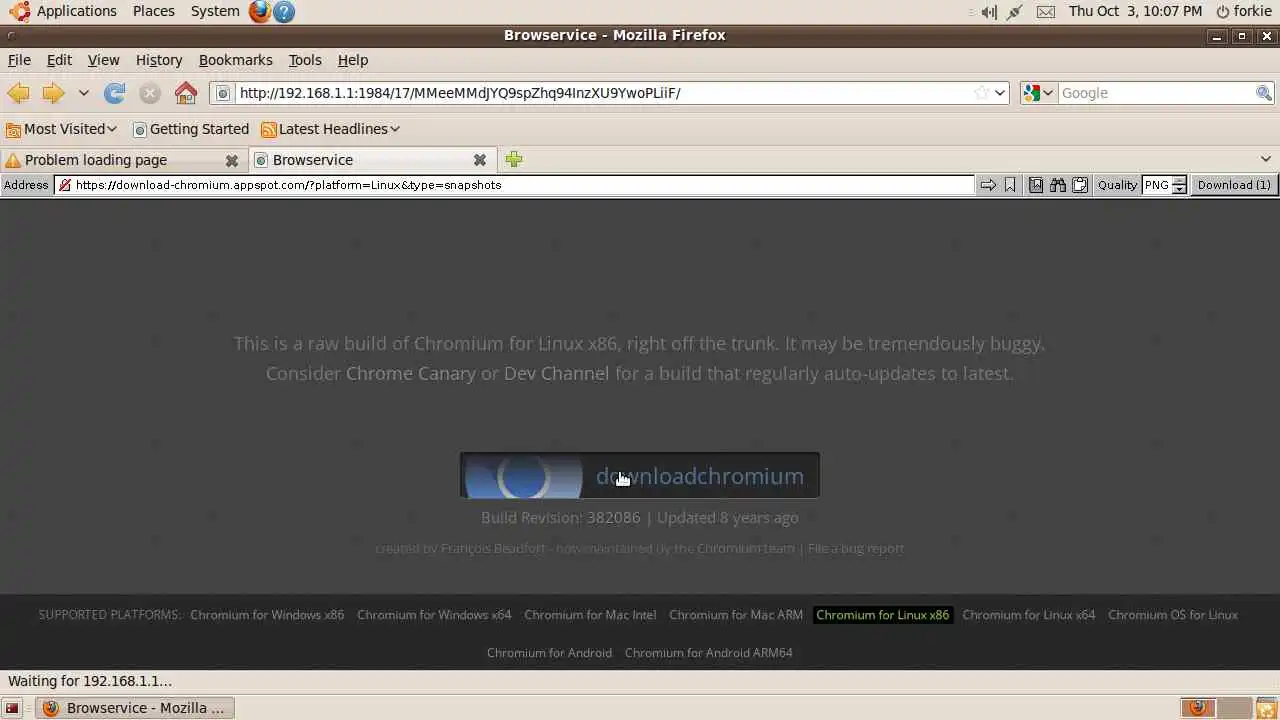Go forward with the Firefox forward arrow
1280x720 pixels.
[53, 93]
